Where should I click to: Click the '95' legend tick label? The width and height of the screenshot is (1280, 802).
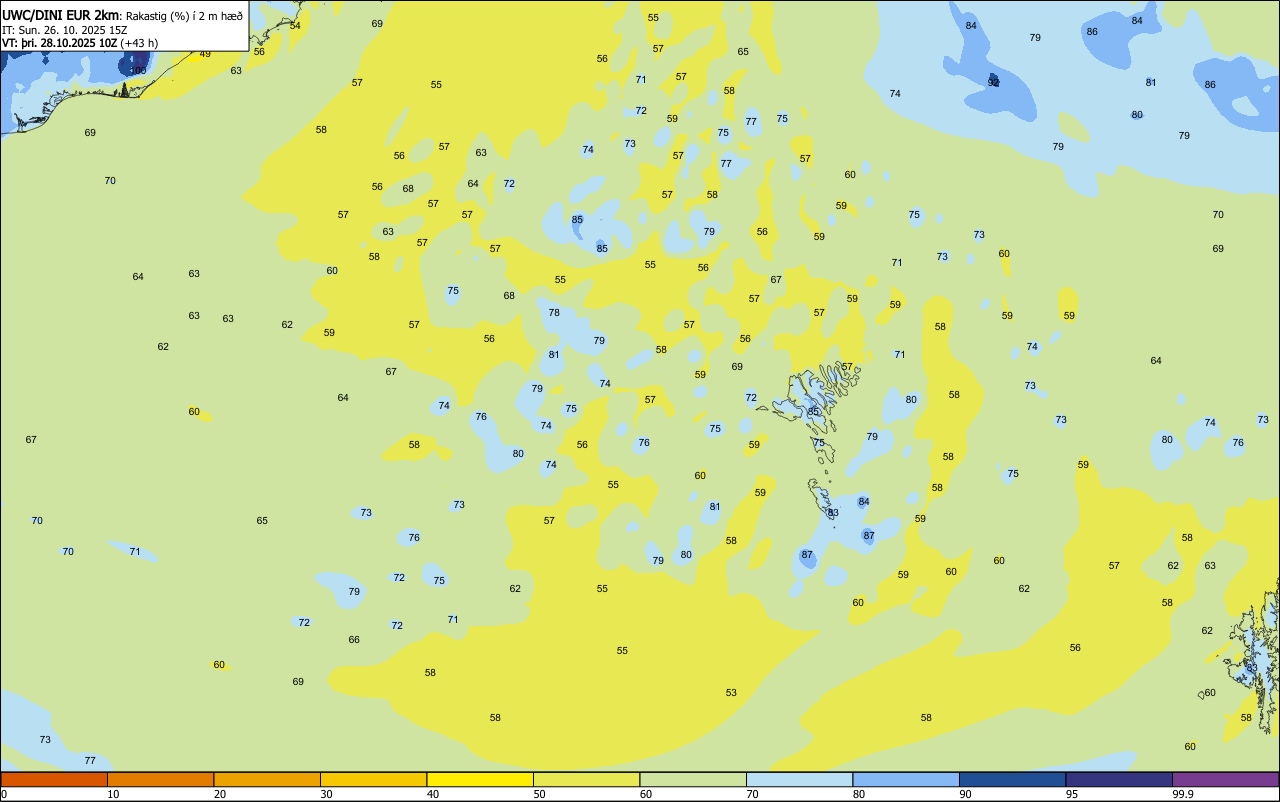(1072, 794)
